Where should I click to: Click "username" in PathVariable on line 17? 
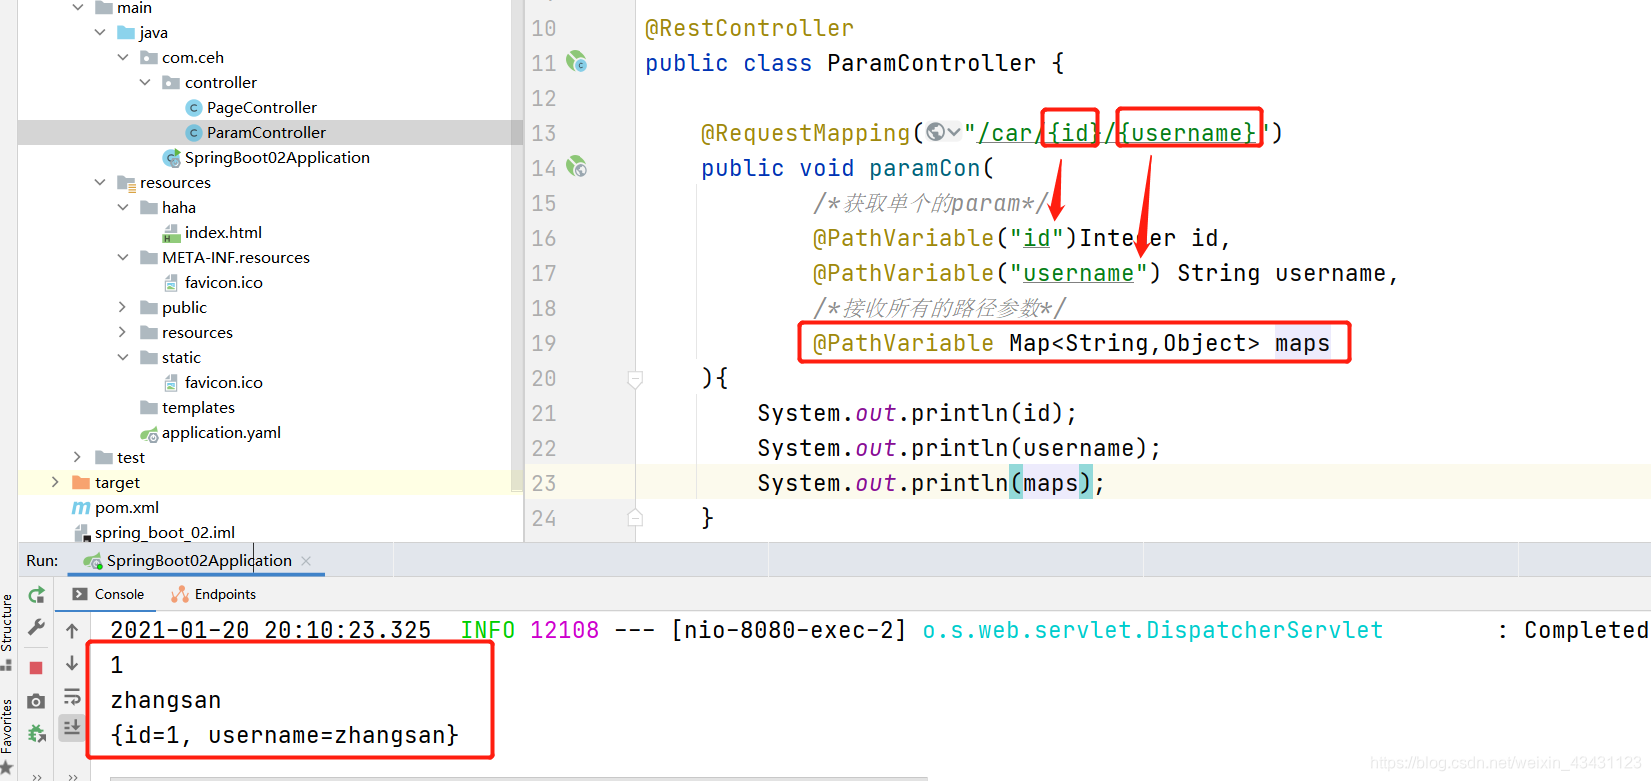pyautogui.click(x=1078, y=273)
